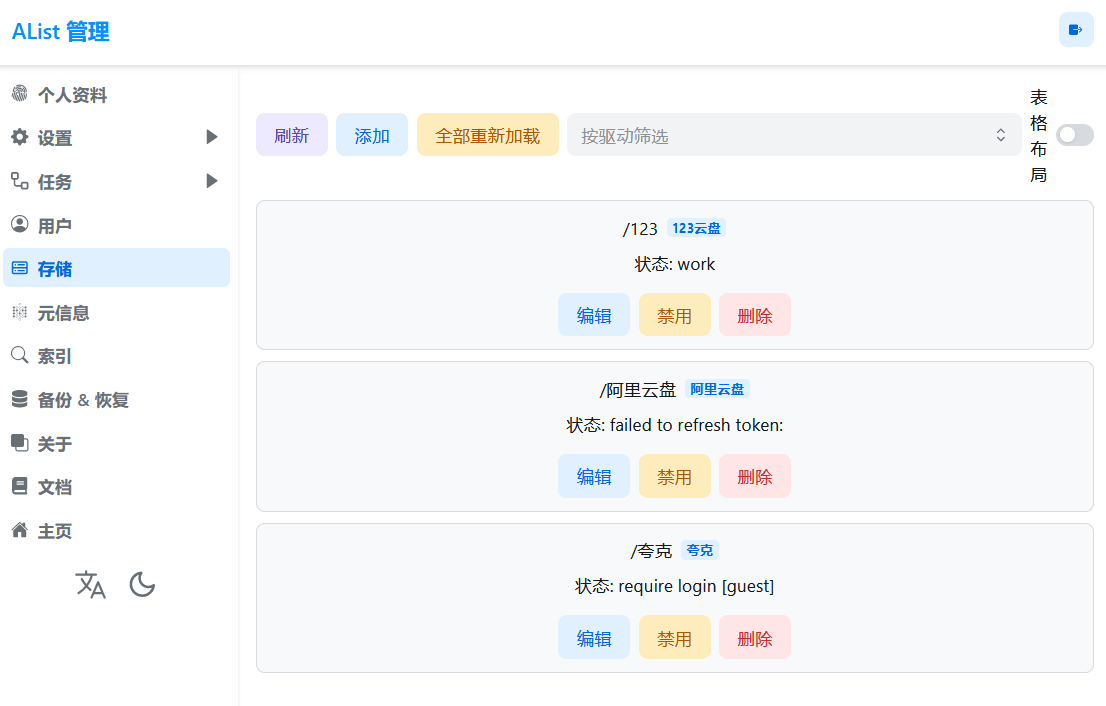Open the language switcher icon
This screenshot has height=706, width=1106.
pos(90,584)
